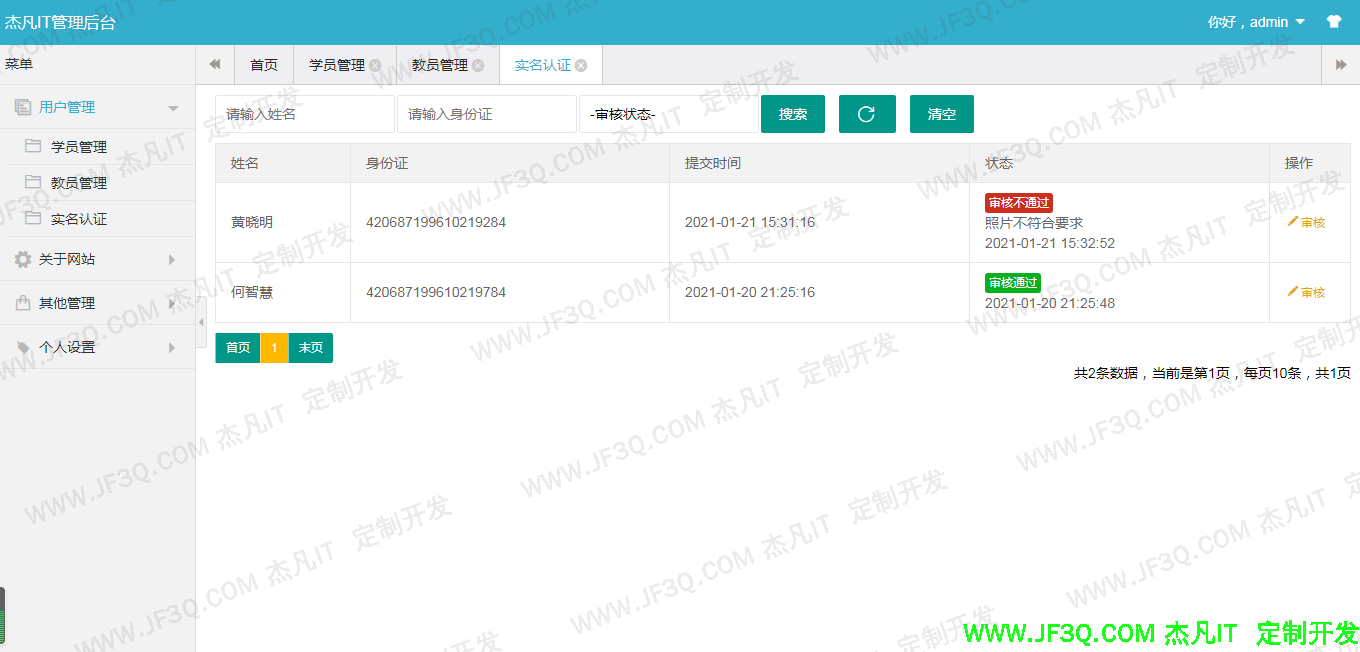Switch to the 首页 tab
This screenshot has width=1360, height=652.
click(264, 65)
